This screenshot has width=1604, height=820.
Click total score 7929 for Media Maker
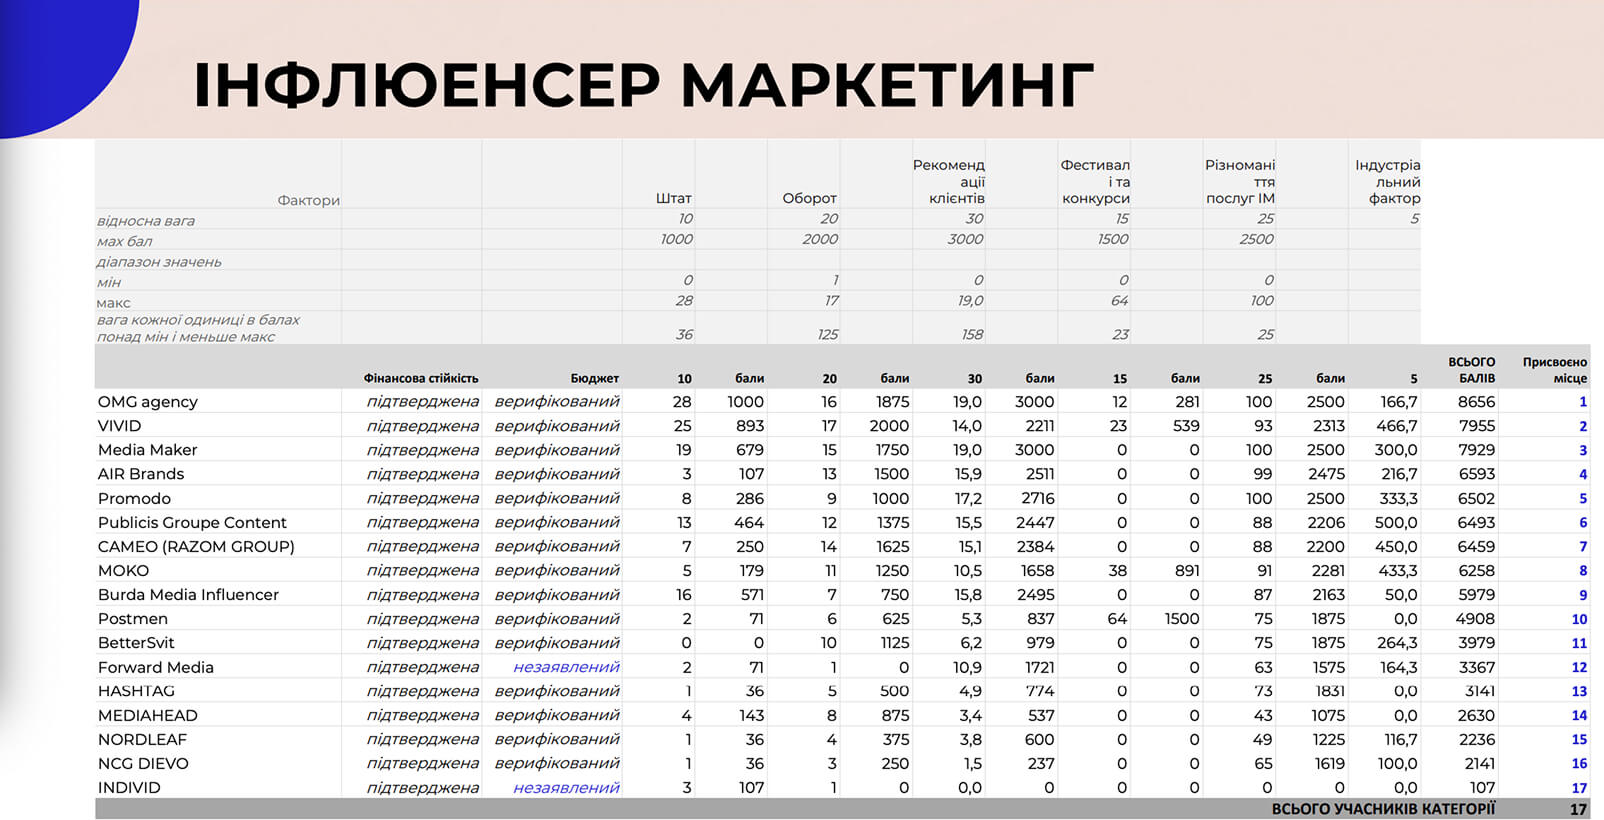(1477, 450)
